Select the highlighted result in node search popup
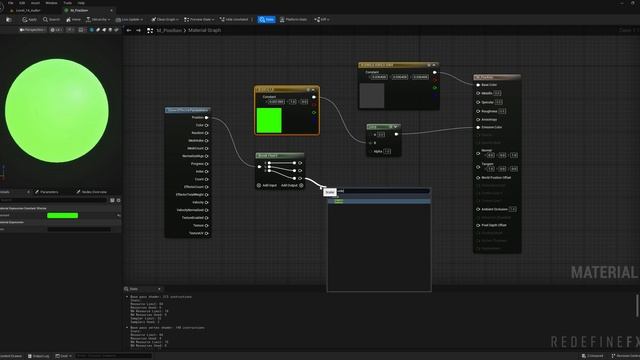The height and width of the screenshot is (360, 640). (x=379, y=201)
